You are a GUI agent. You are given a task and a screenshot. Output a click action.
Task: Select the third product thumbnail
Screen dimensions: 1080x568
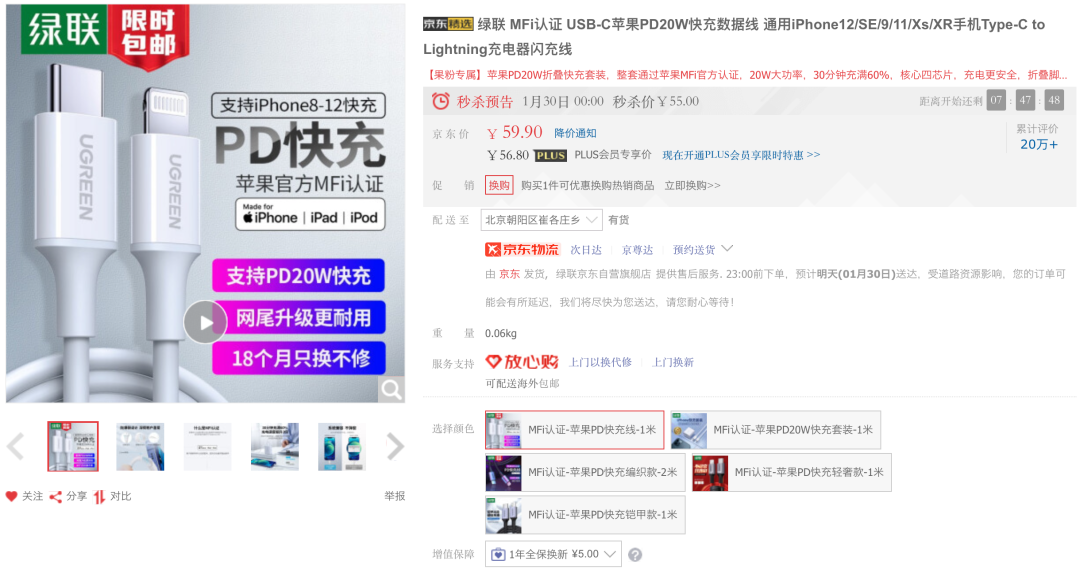207,446
